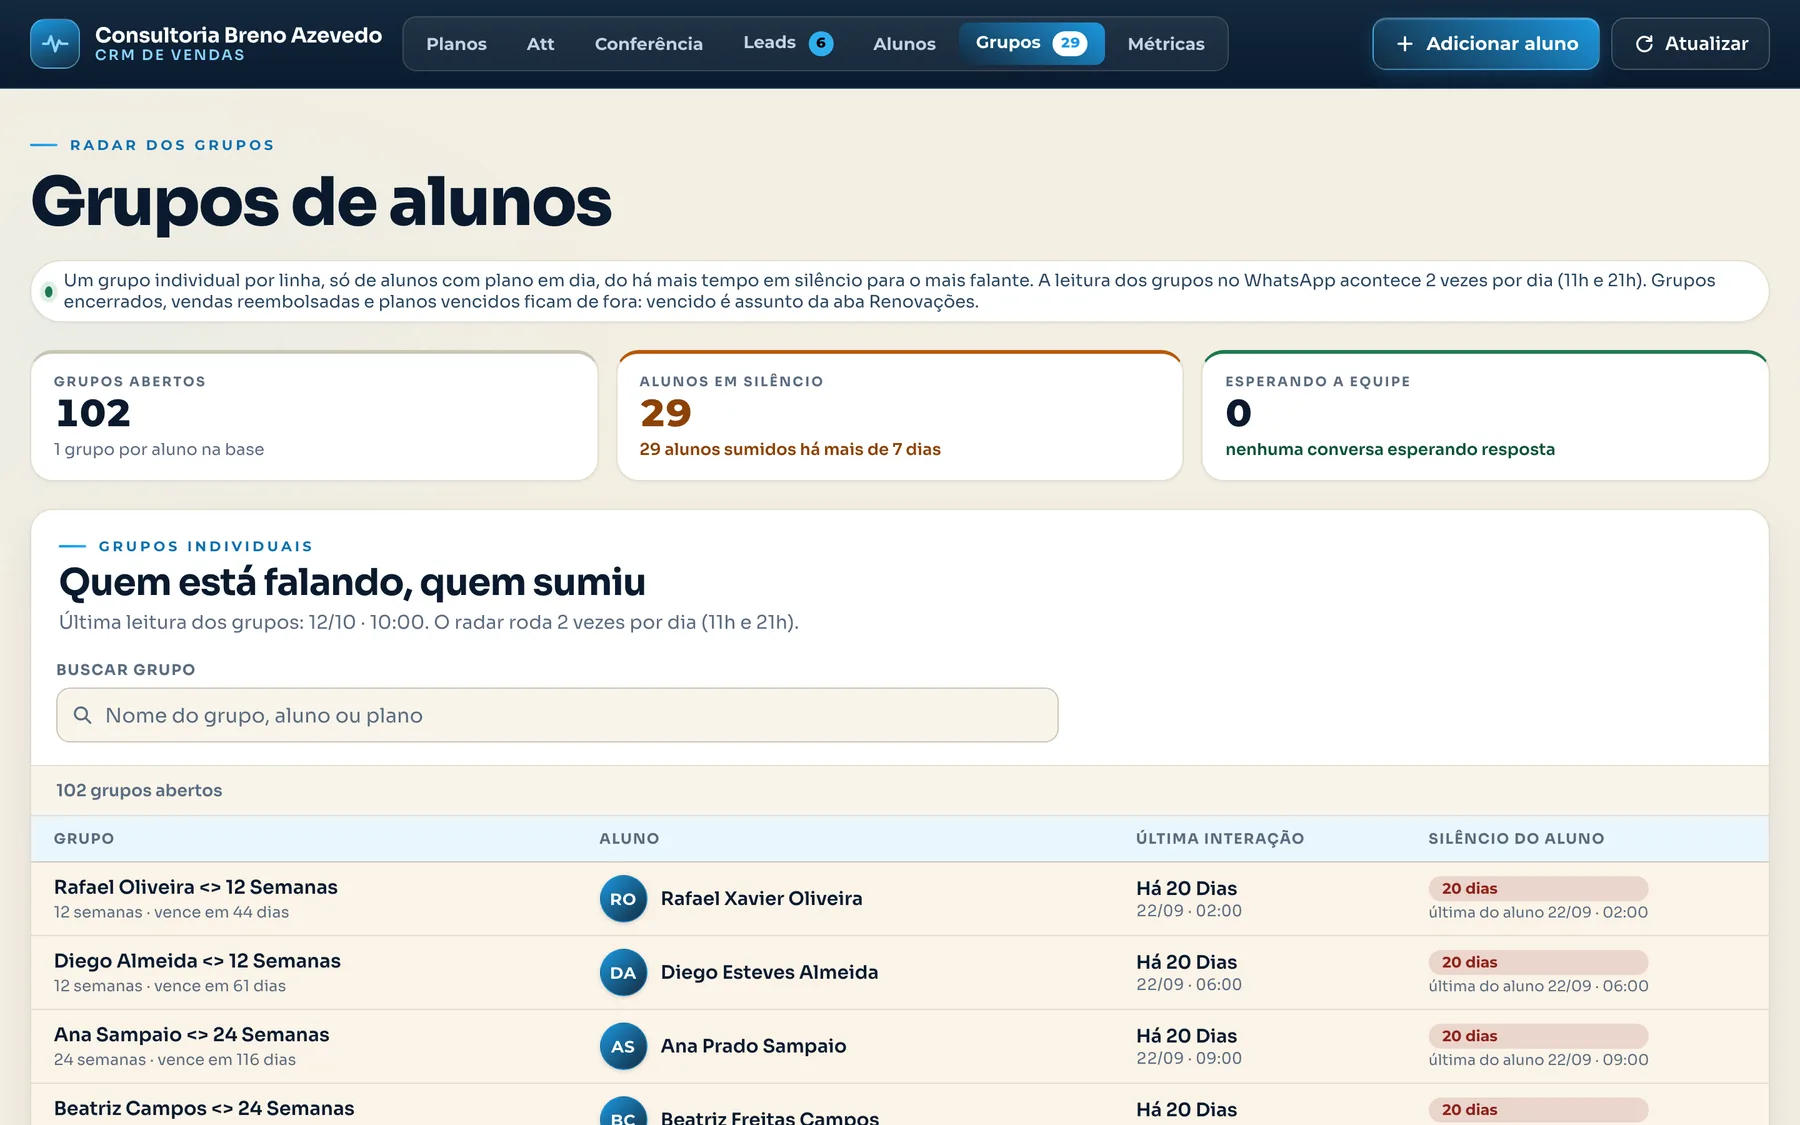Click the green status dot in the info banner

48,291
